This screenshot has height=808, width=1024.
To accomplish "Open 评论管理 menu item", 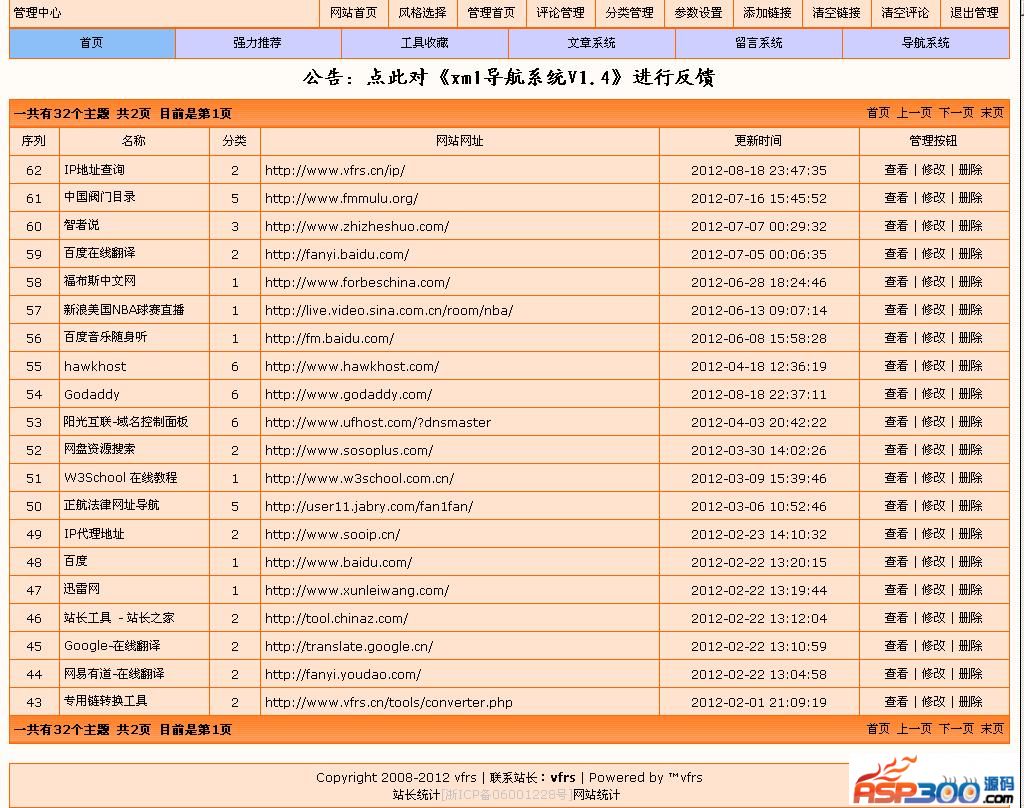I will pyautogui.click(x=560, y=12).
